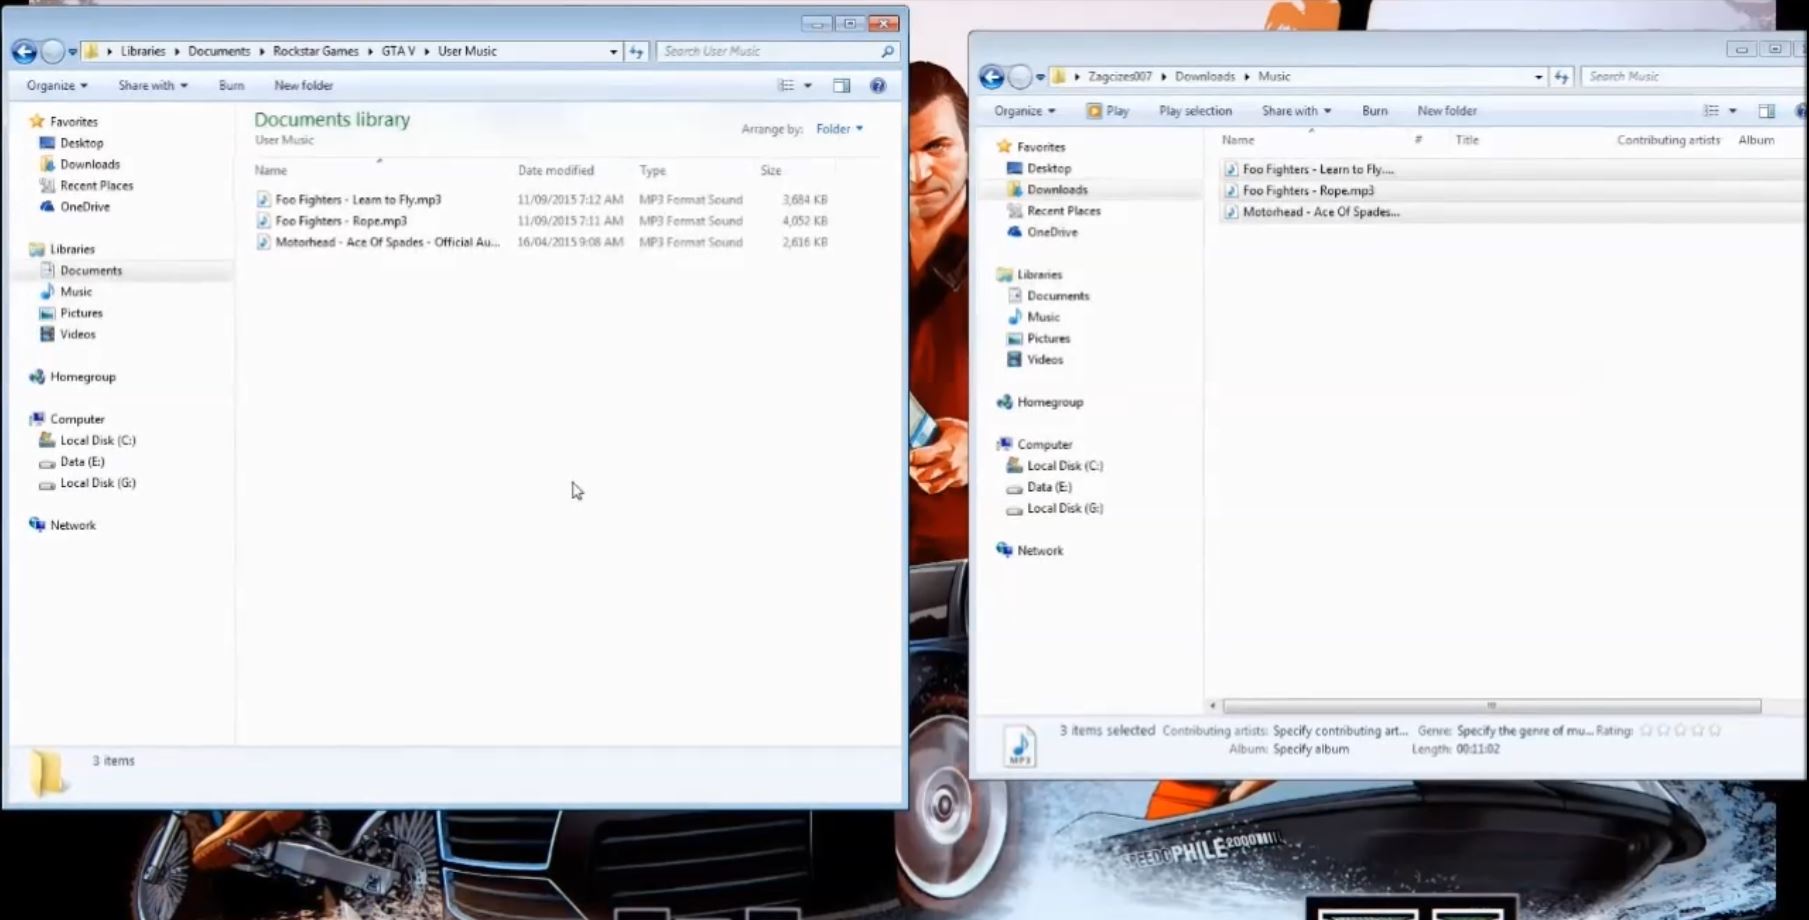Open the Organize menu in User Music window
The image size is (1809, 920).
click(x=57, y=86)
